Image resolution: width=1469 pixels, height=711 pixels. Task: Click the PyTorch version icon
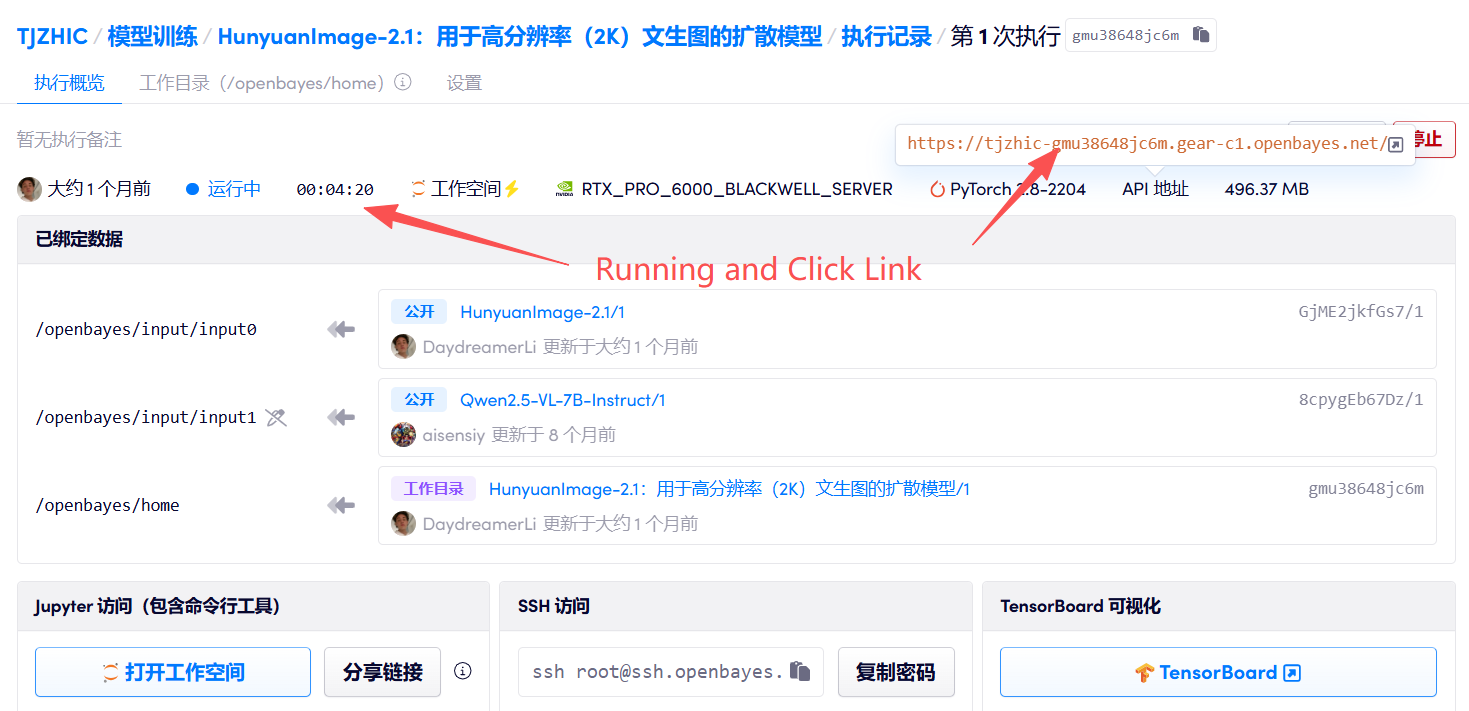coord(937,189)
